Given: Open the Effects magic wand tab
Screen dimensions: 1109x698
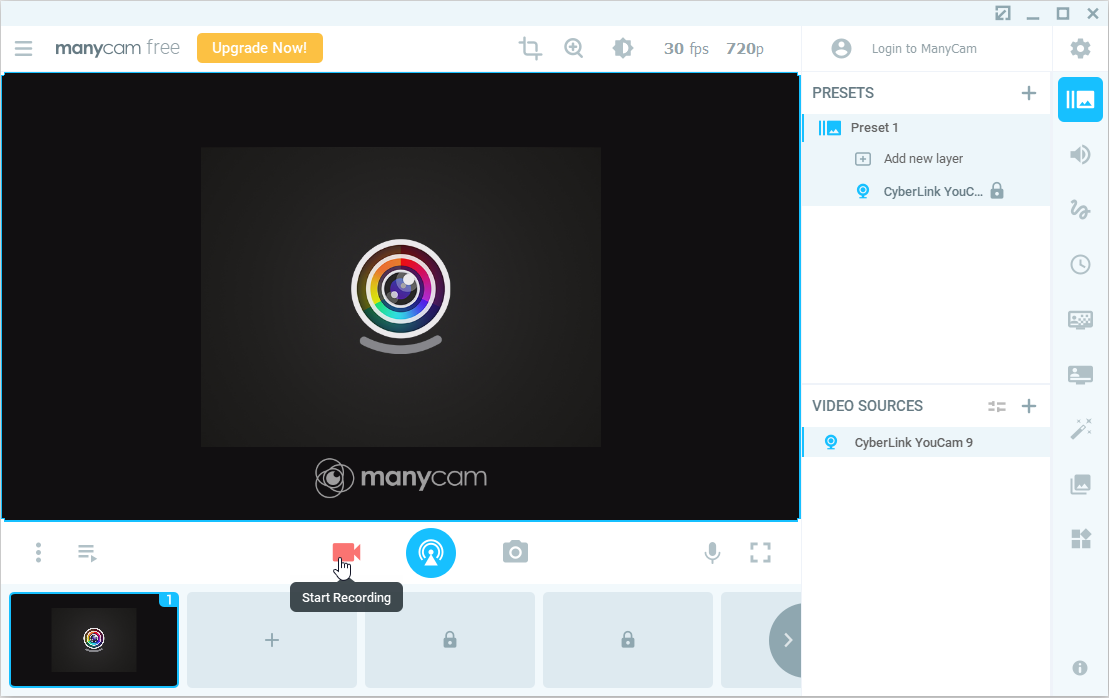Looking at the screenshot, I should coord(1080,429).
